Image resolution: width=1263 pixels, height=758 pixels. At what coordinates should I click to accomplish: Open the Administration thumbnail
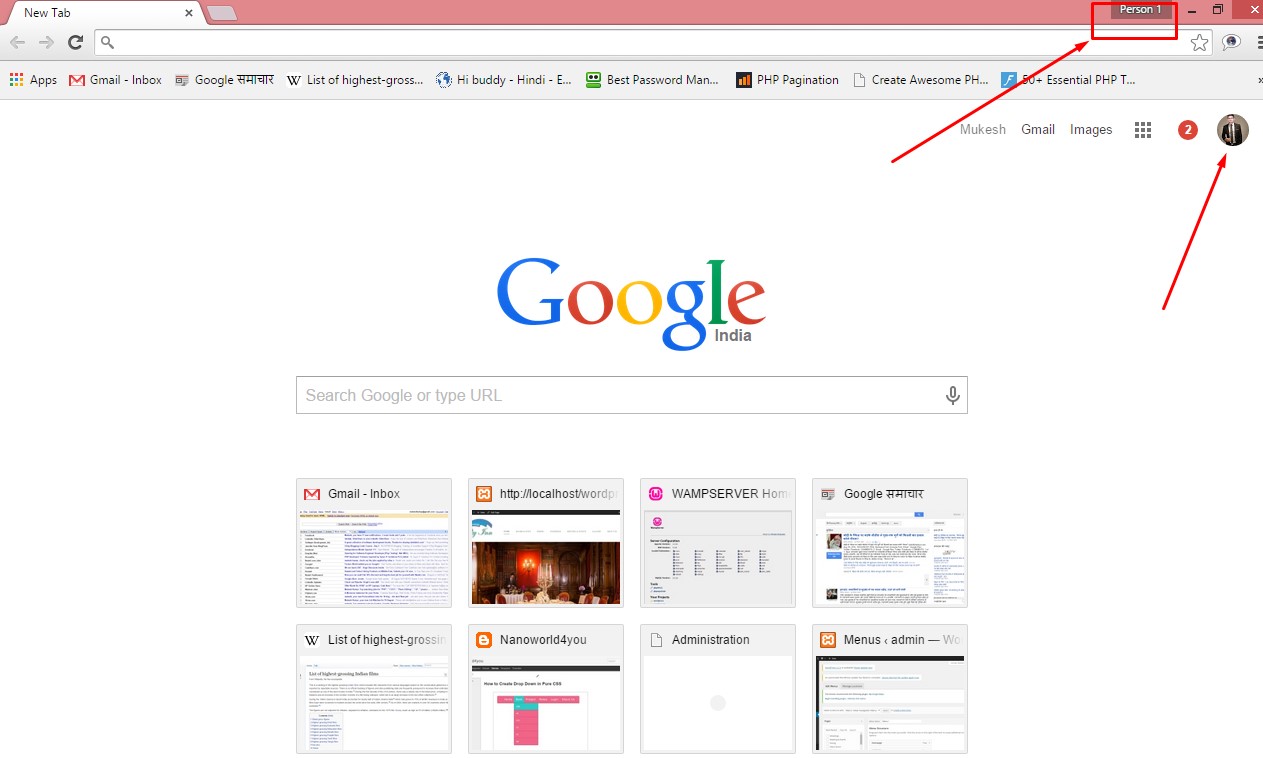[x=718, y=689]
